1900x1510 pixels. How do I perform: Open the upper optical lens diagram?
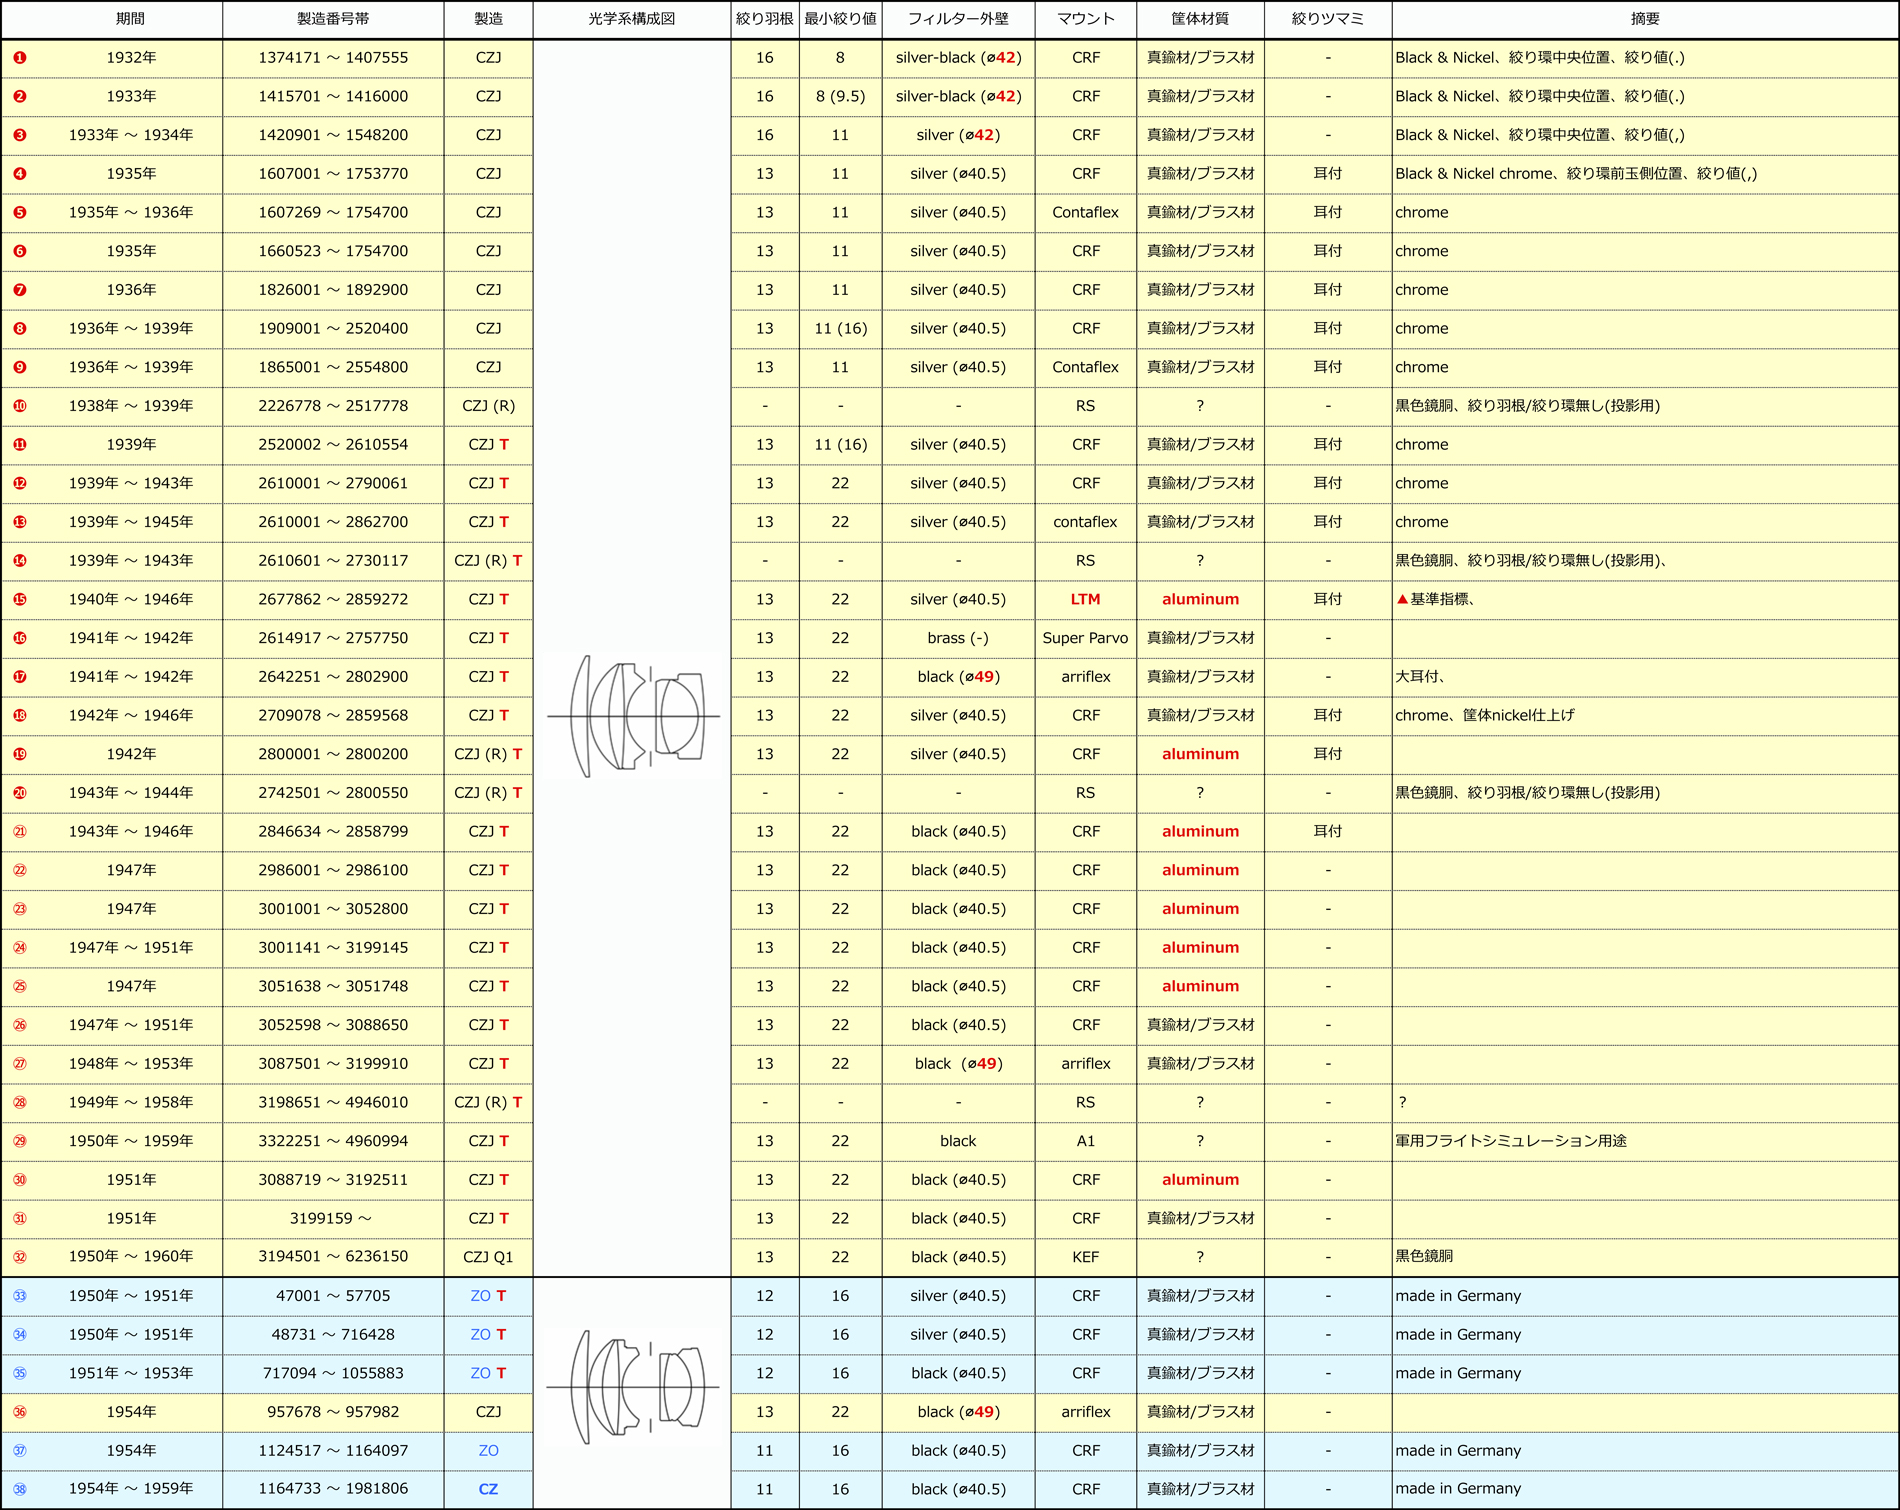633,716
